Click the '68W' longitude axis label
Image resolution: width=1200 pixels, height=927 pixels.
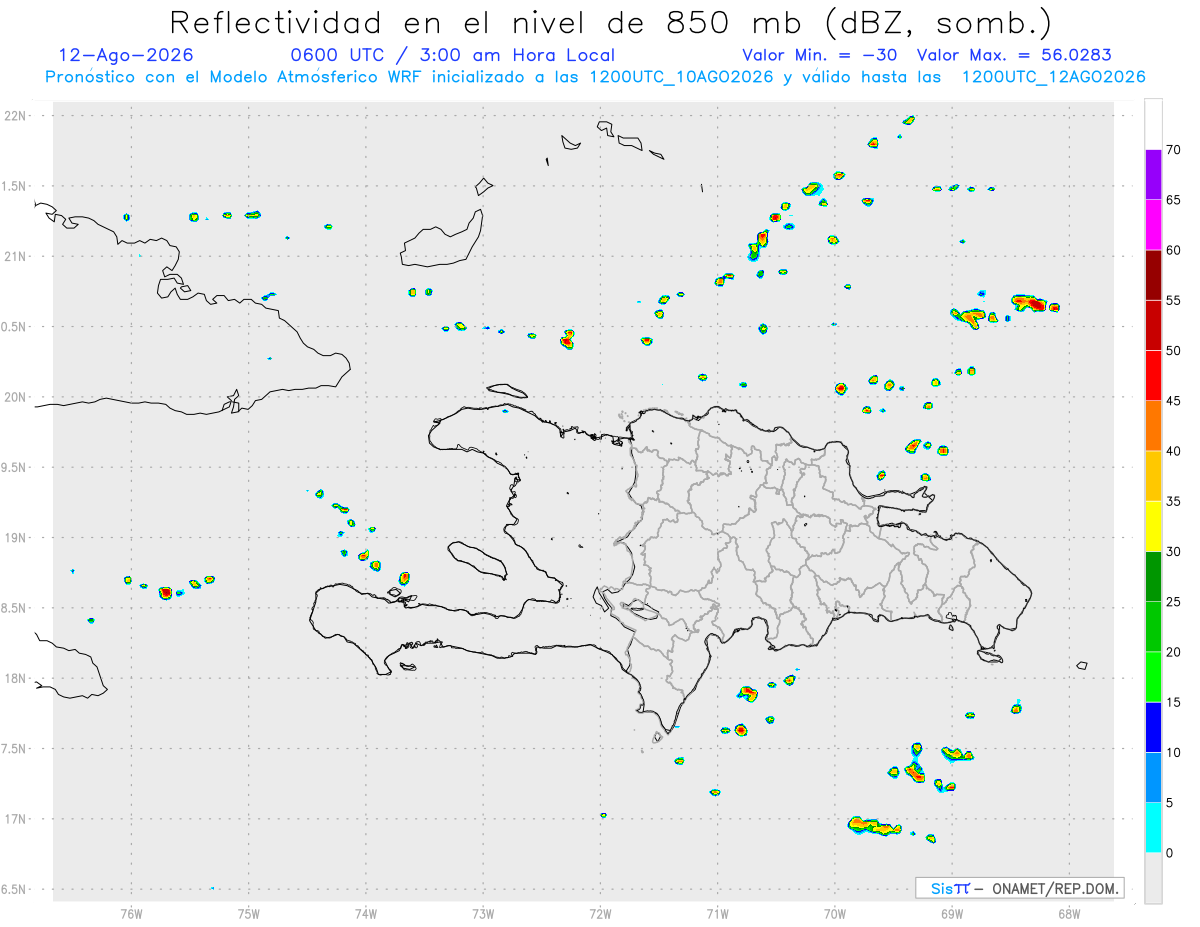click(1069, 912)
